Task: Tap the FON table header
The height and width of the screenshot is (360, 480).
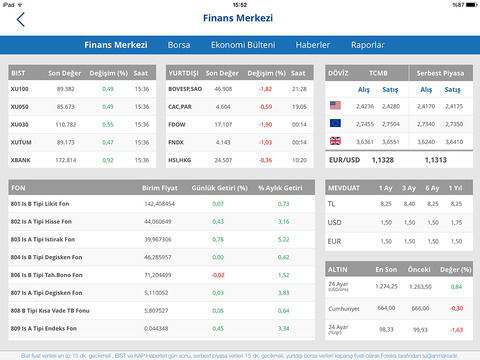Action: tap(161, 188)
